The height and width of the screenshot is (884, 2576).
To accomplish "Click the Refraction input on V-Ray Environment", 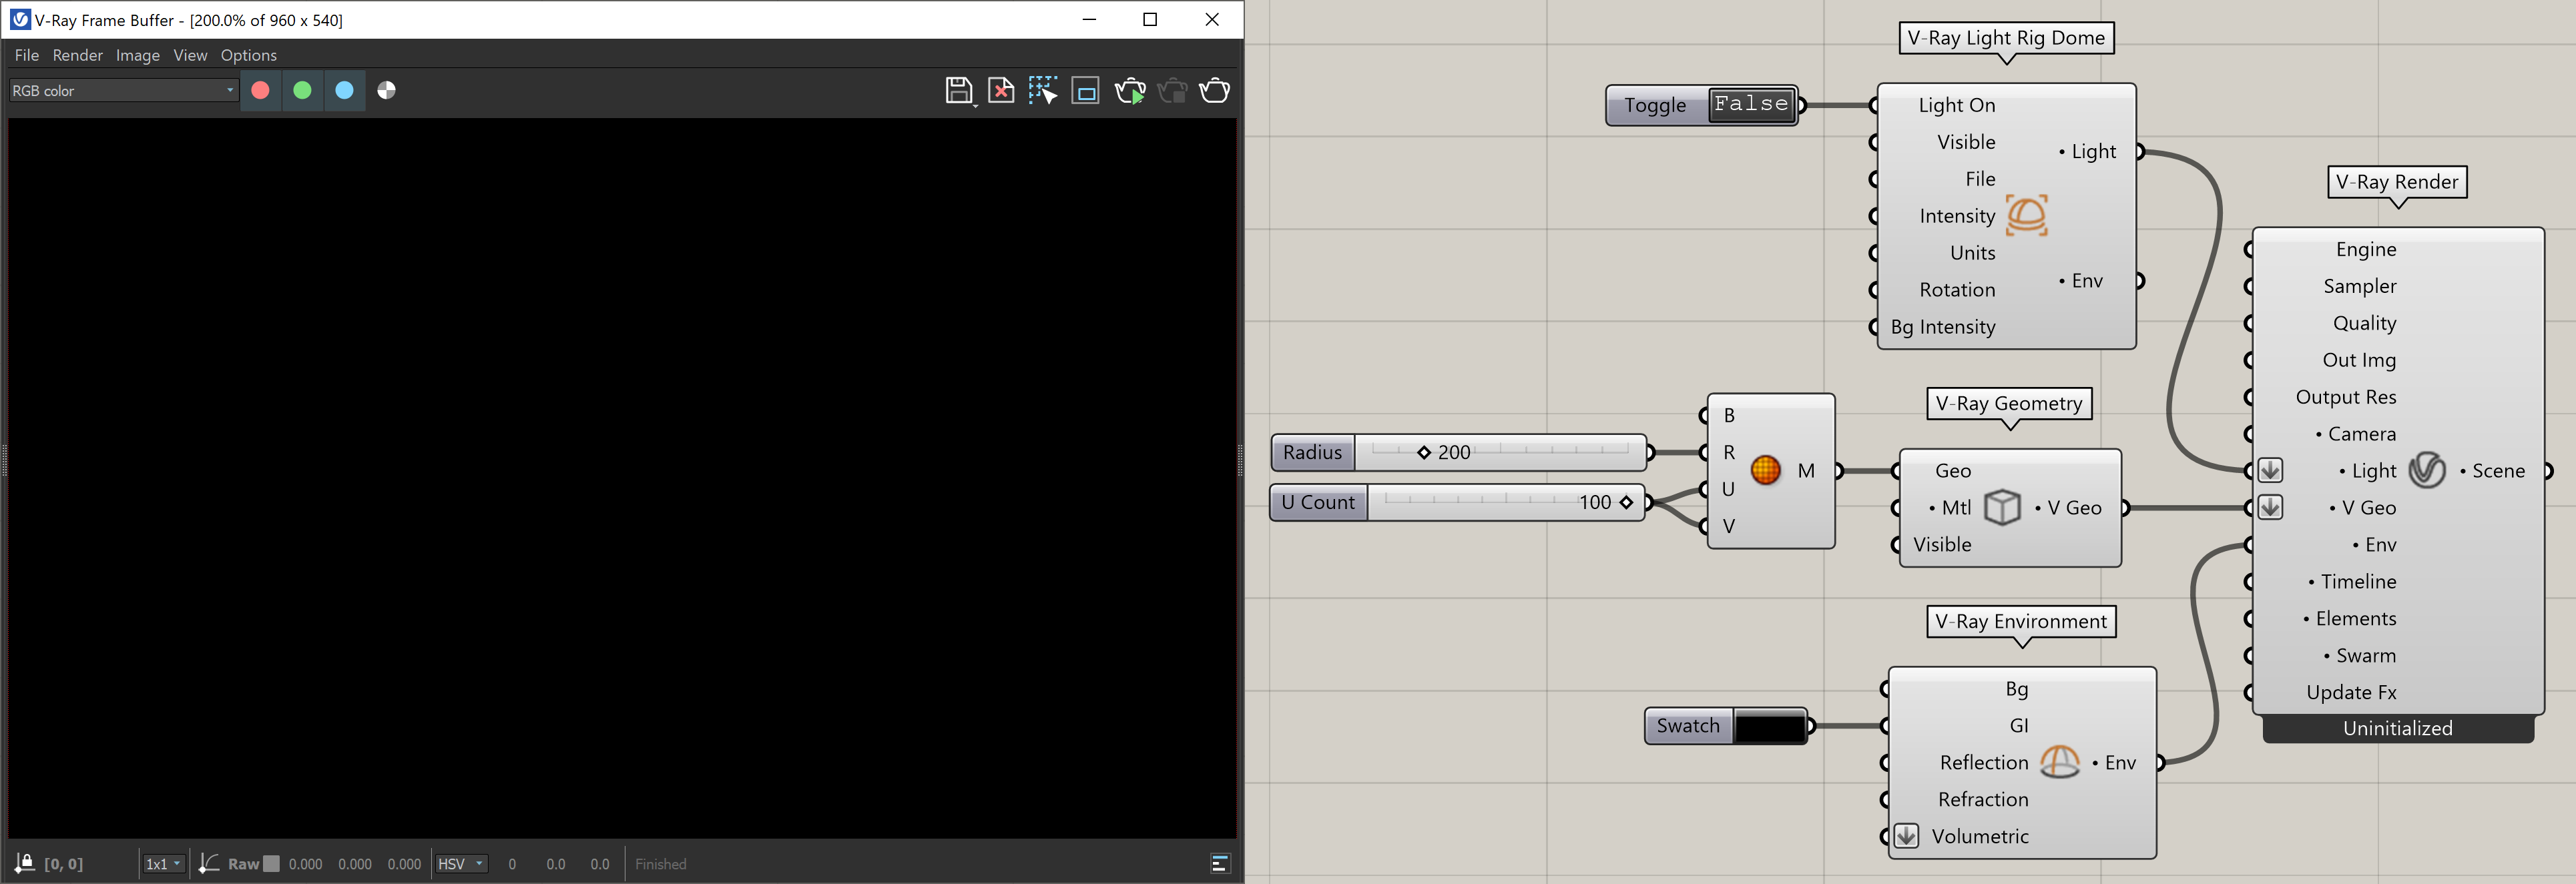I will pyautogui.click(x=1983, y=800).
